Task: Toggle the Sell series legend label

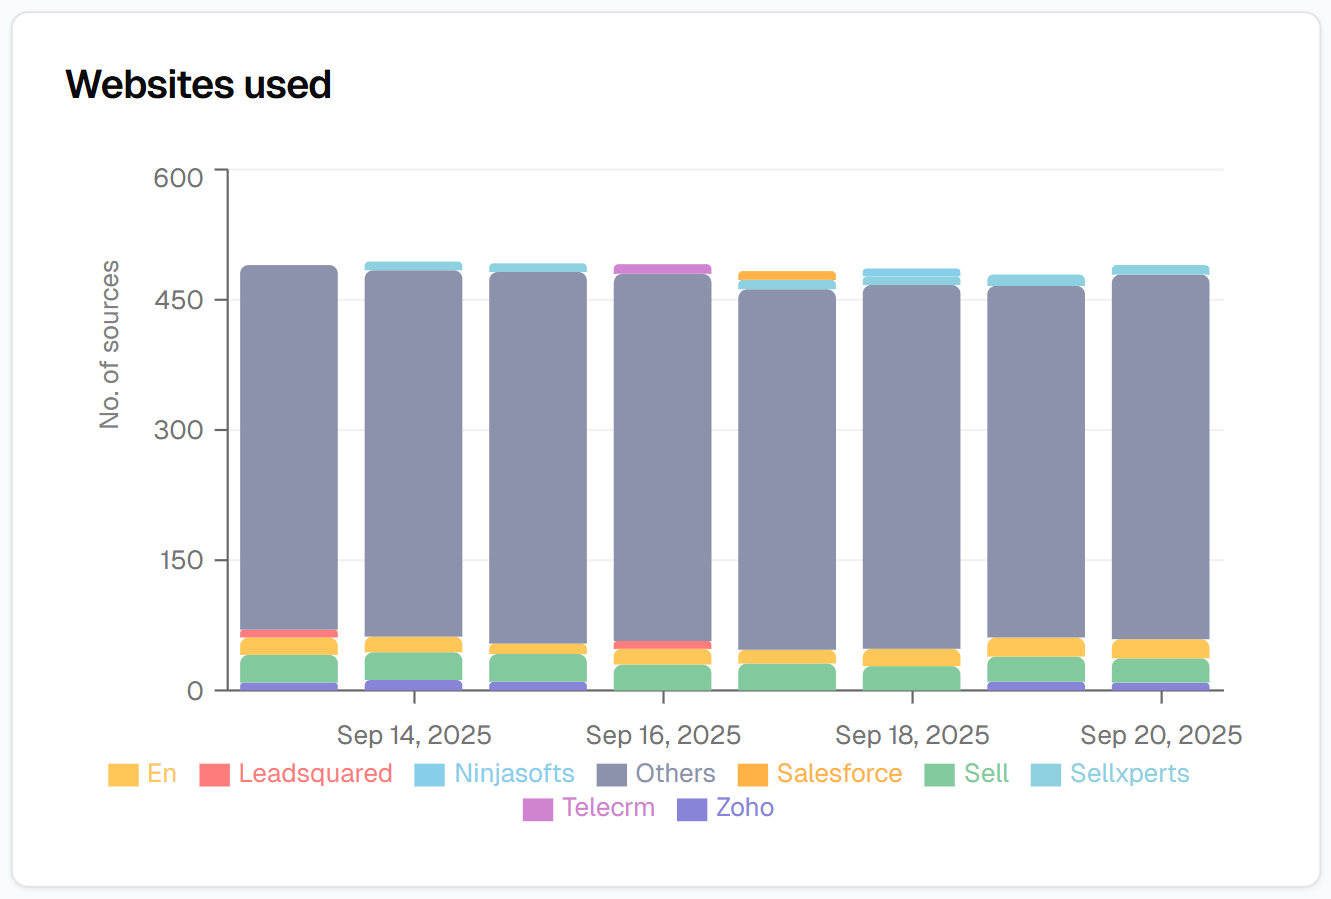Action: click(986, 774)
